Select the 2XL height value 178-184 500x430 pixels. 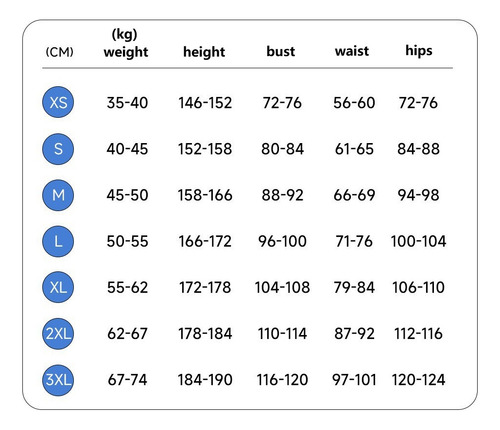205,333
